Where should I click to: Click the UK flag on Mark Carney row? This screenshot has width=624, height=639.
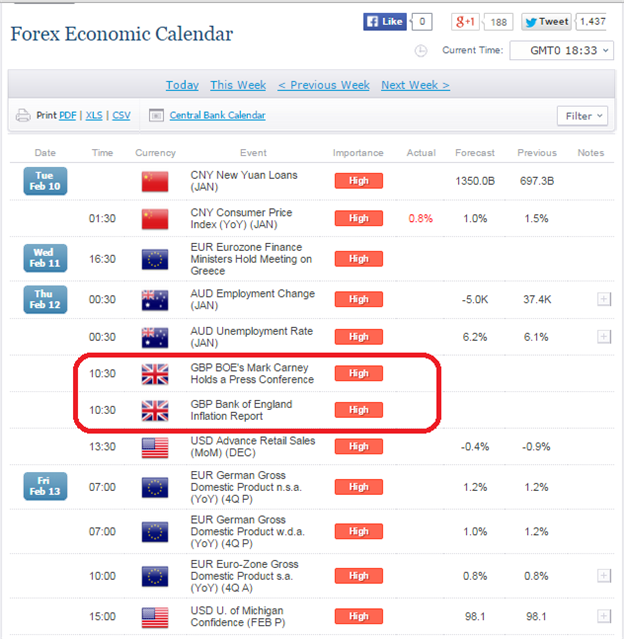(x=155, y=373)
